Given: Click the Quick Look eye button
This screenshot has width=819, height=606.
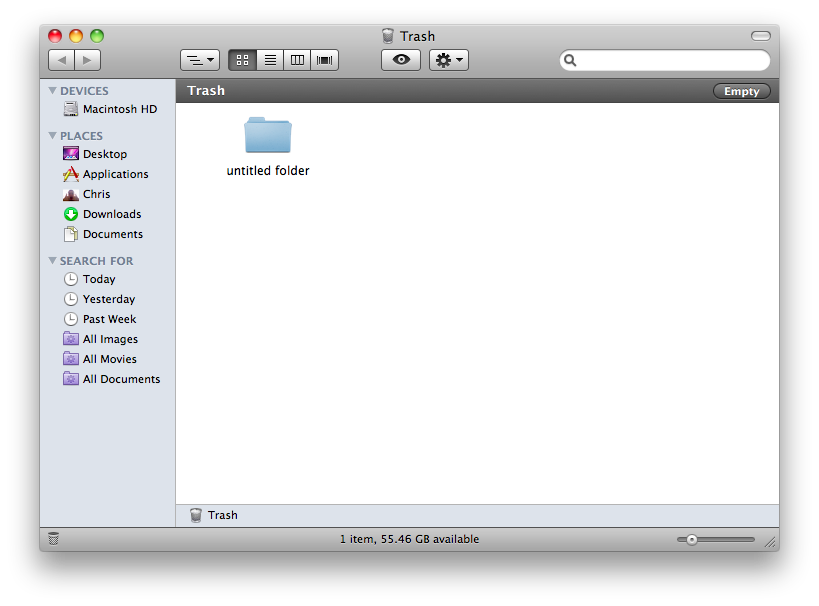Looking at the screenshot, I should (x=401, y=60).
